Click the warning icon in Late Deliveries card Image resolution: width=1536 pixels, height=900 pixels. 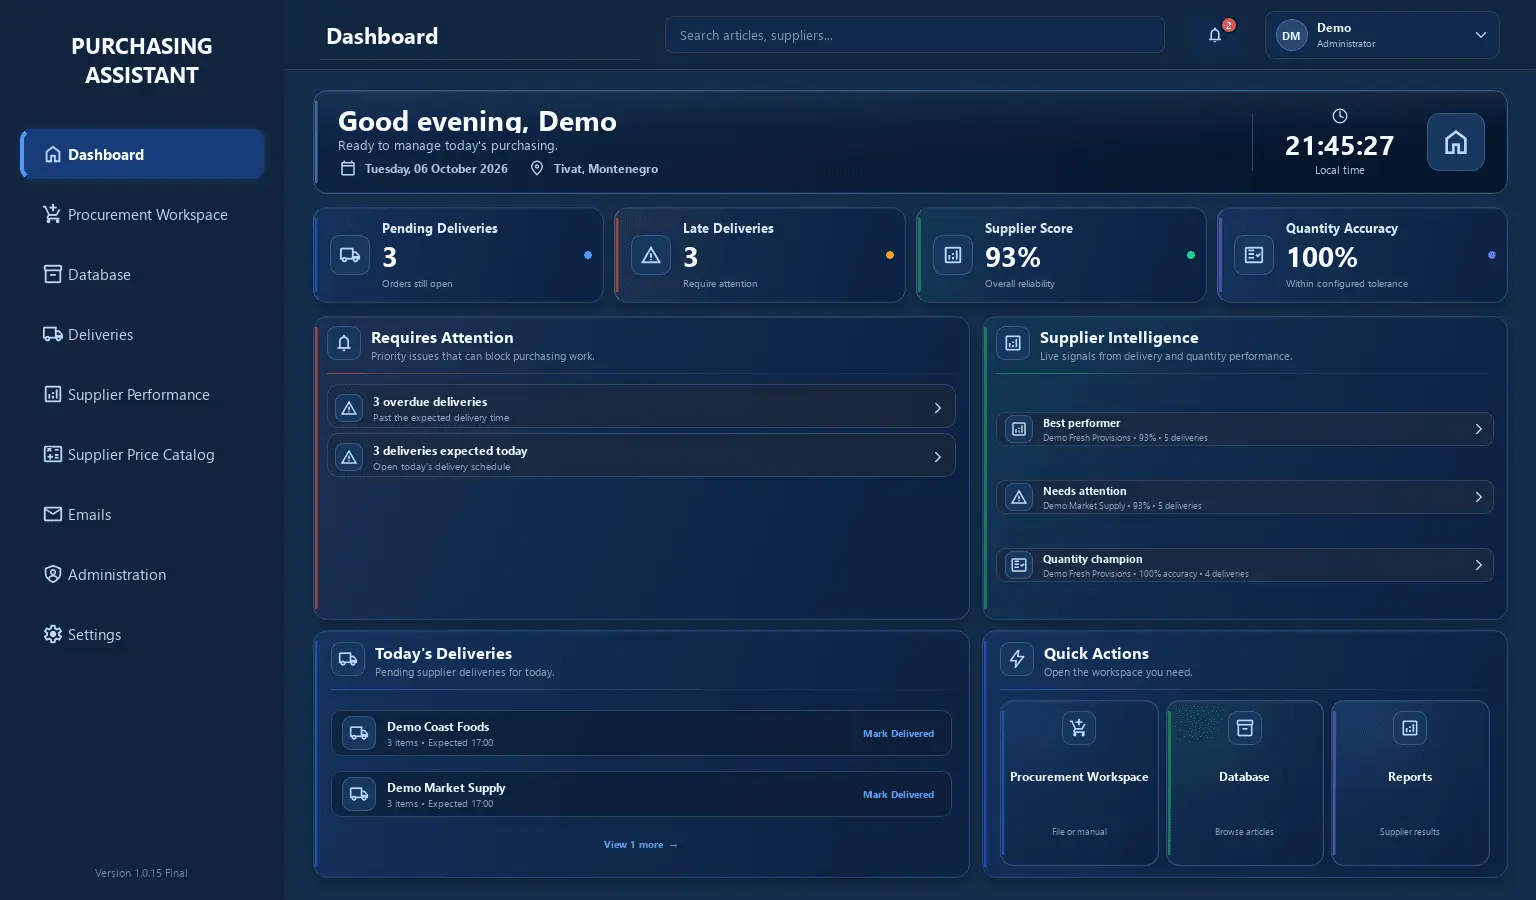[x=651, y=255]
